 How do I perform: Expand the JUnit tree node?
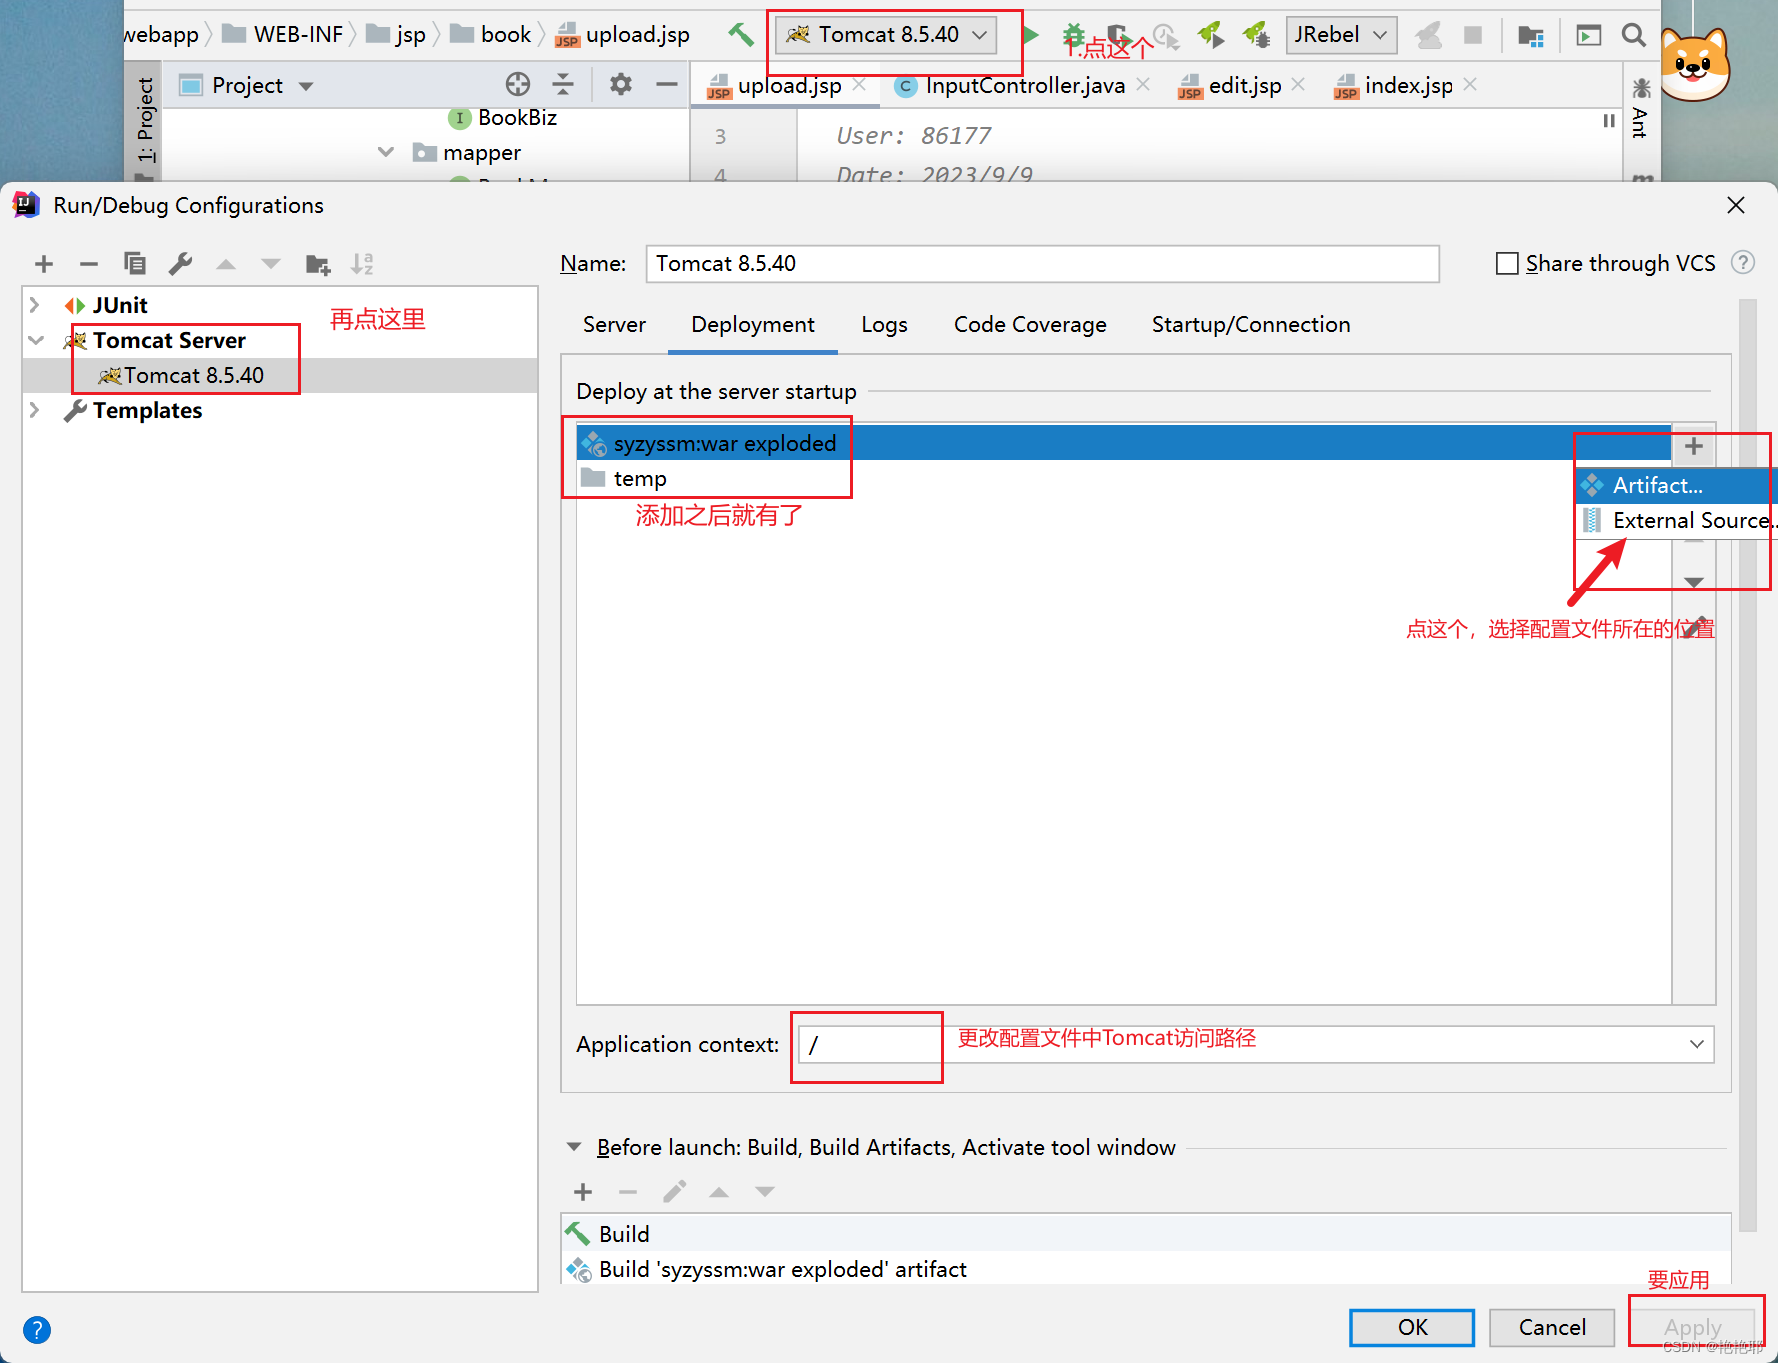(x=35, y=304)
